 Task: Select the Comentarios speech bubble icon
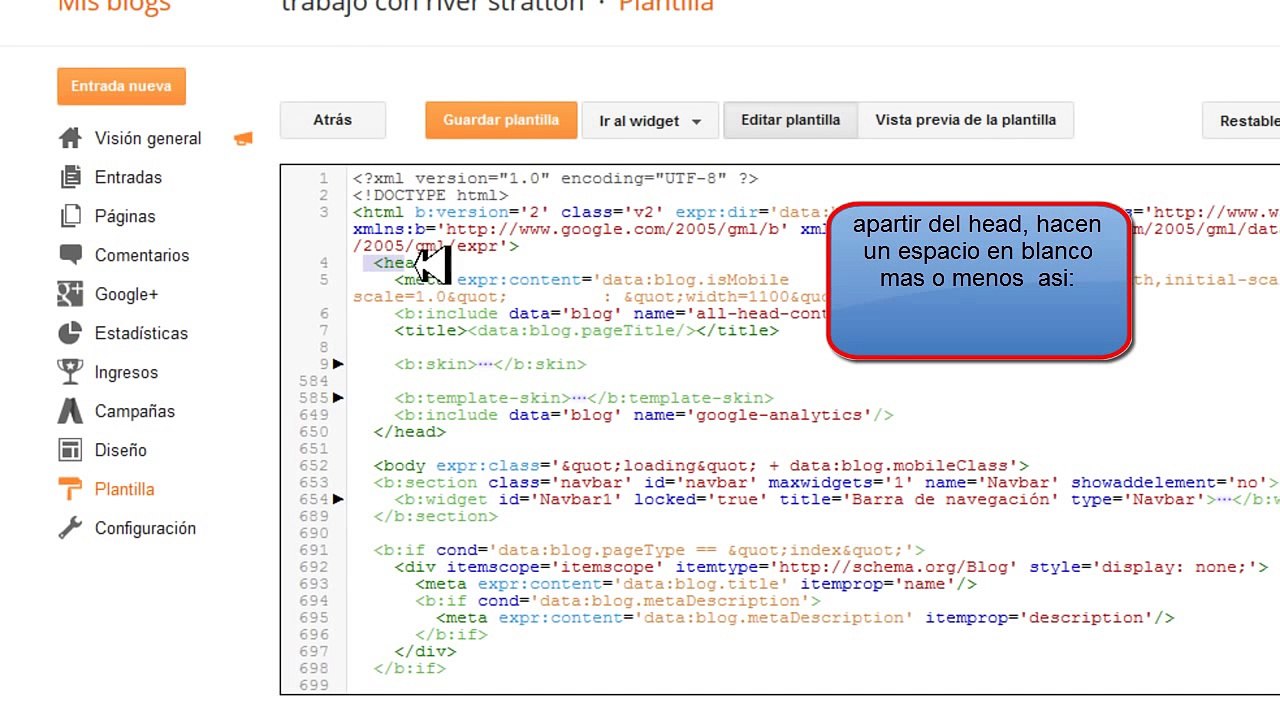70,255
